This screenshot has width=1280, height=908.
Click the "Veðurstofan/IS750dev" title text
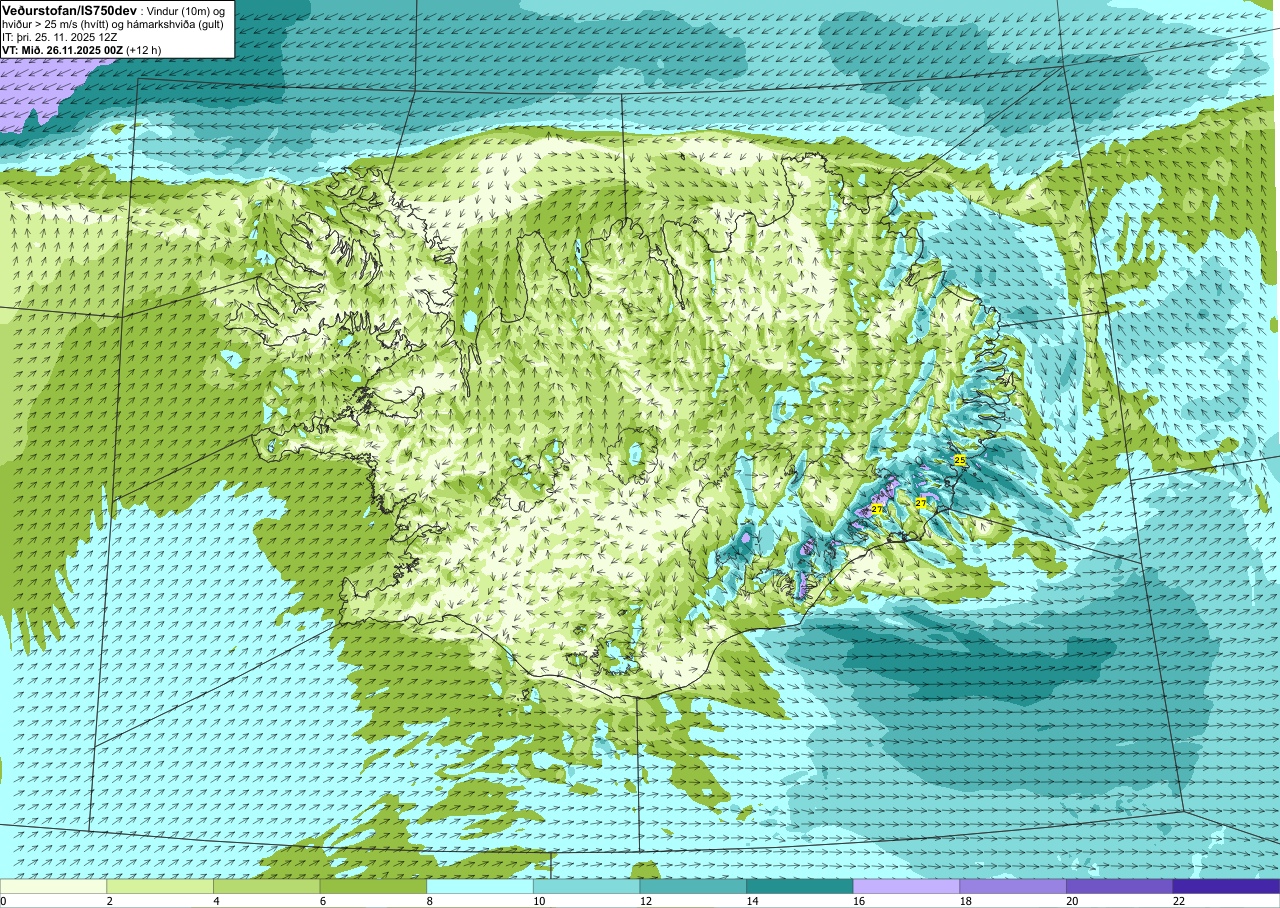point(69,9)
